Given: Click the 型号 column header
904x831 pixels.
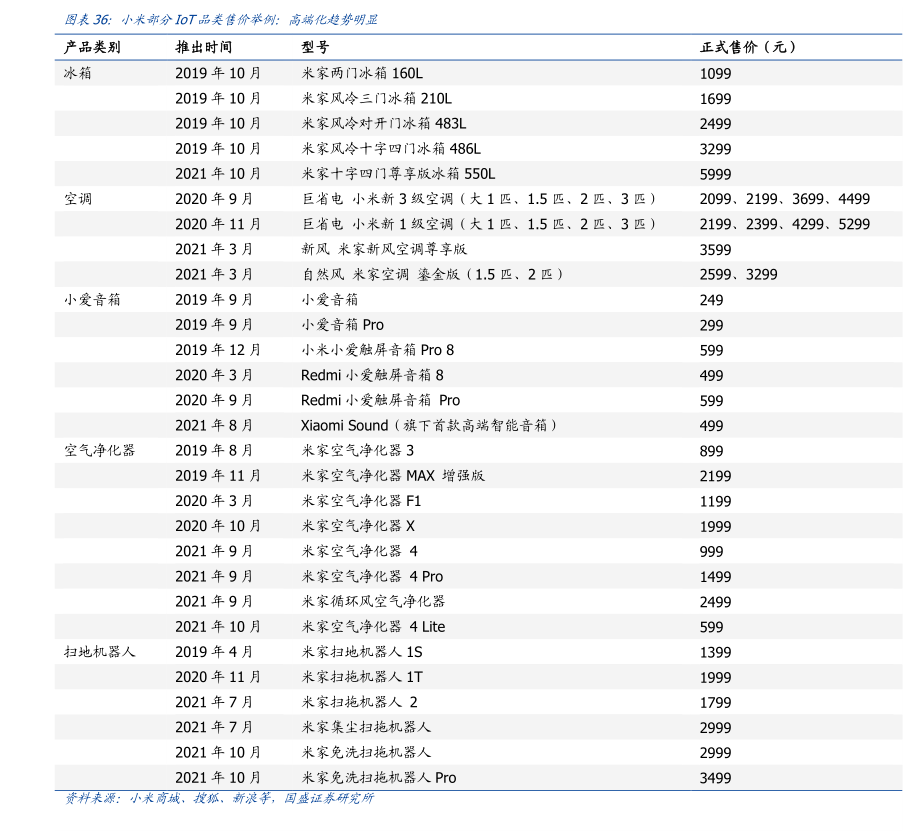Looking at the screenshot, I should [315, 47].
